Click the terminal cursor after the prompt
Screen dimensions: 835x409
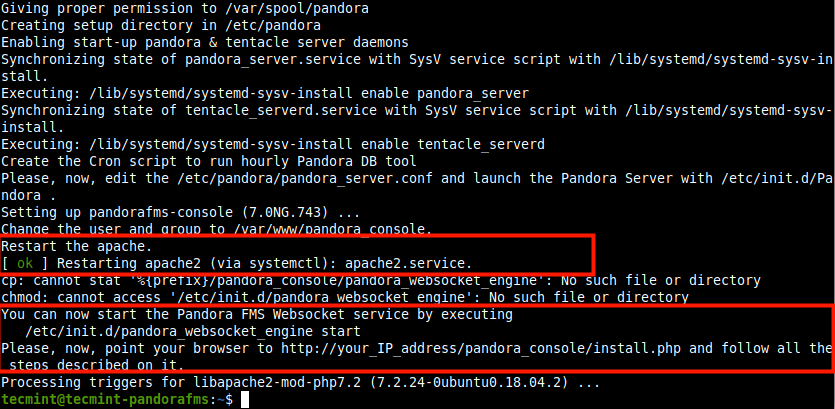tap(245, 400)
